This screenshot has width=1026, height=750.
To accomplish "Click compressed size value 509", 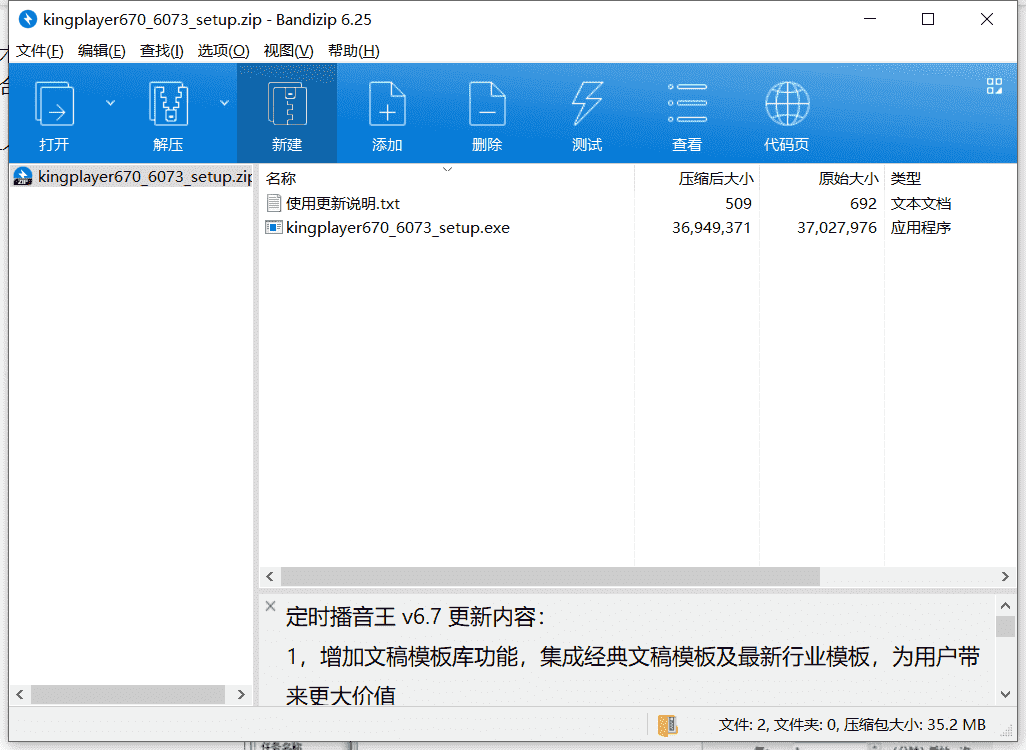I will point(738,204).
